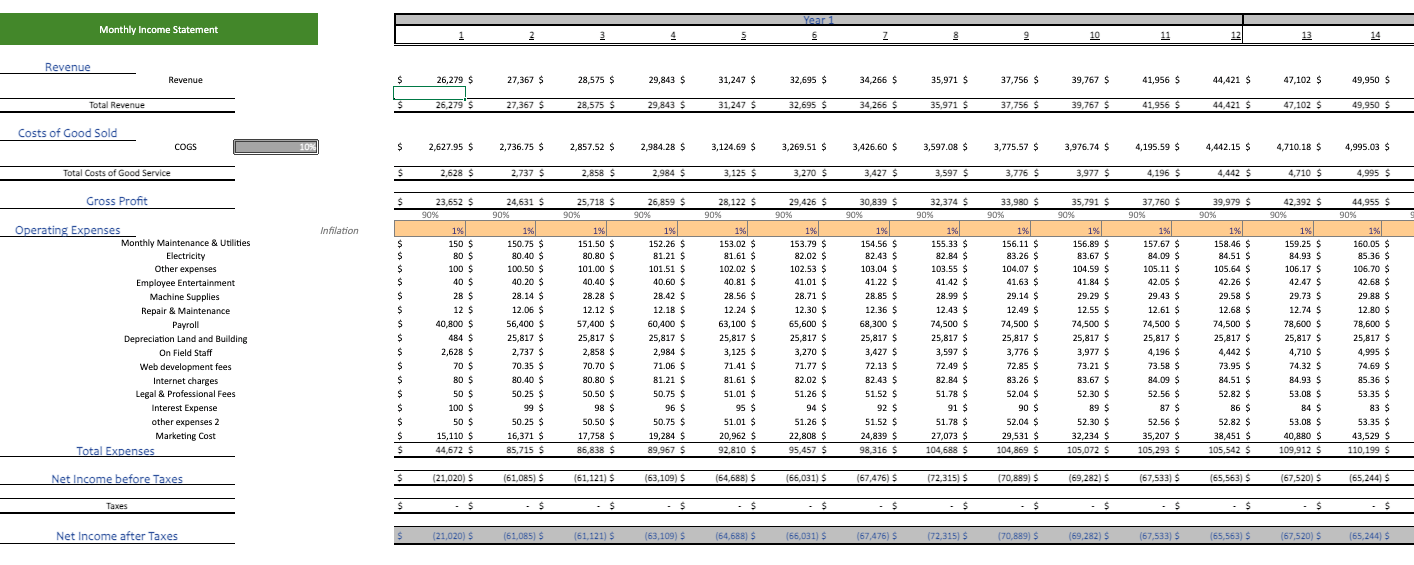1414x565 pixels.
Task: Click the other expenses 2 label
Action: (186, 422)
